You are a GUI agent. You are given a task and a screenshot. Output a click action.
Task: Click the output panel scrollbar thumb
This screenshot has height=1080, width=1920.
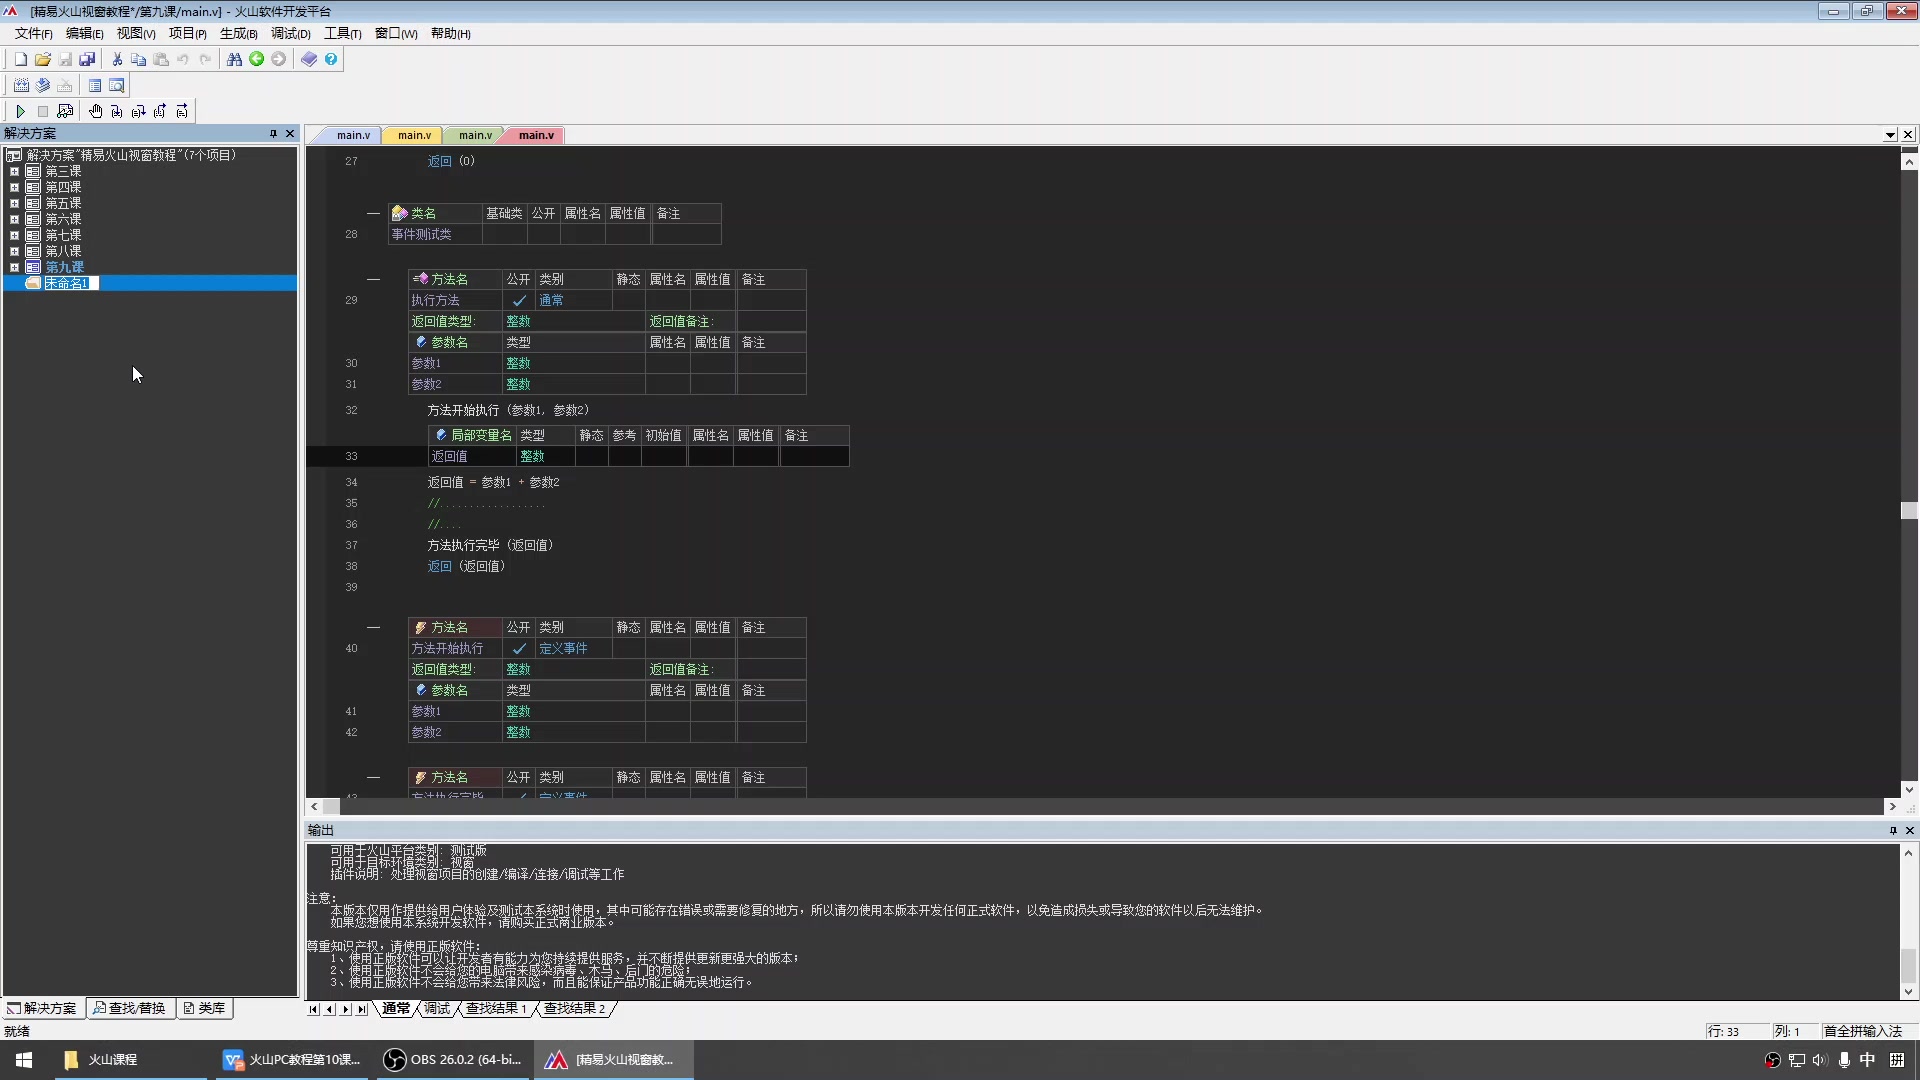click(1908, 966)
